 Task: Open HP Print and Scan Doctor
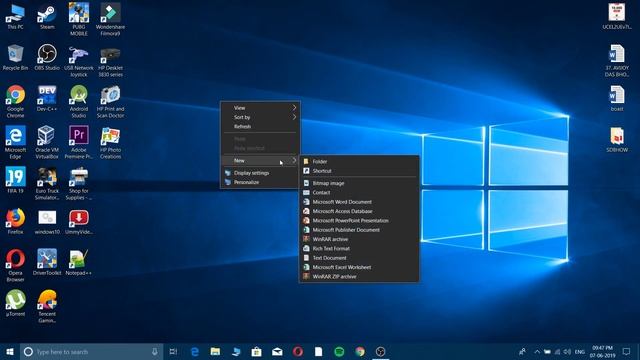[110, 102]
